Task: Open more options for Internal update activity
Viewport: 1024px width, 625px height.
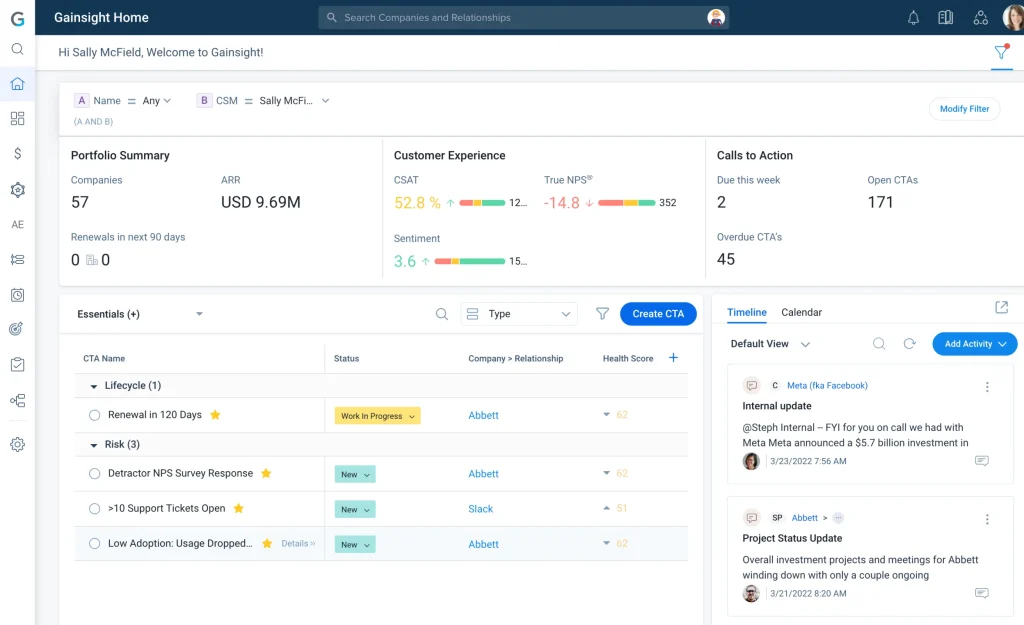Action: [x=987, y=387]
